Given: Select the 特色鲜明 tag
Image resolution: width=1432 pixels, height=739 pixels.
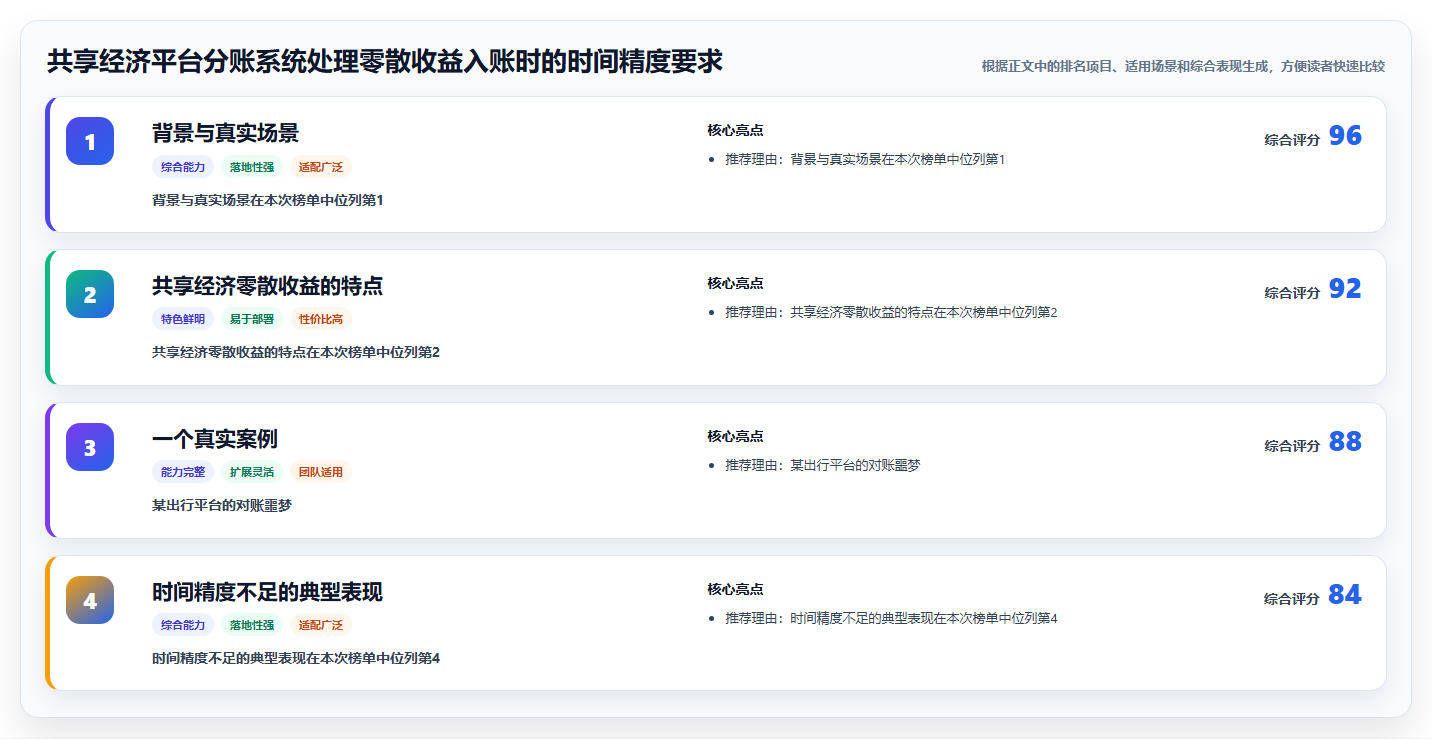Looking at the screenshot, I should click(x=183, y=320).
